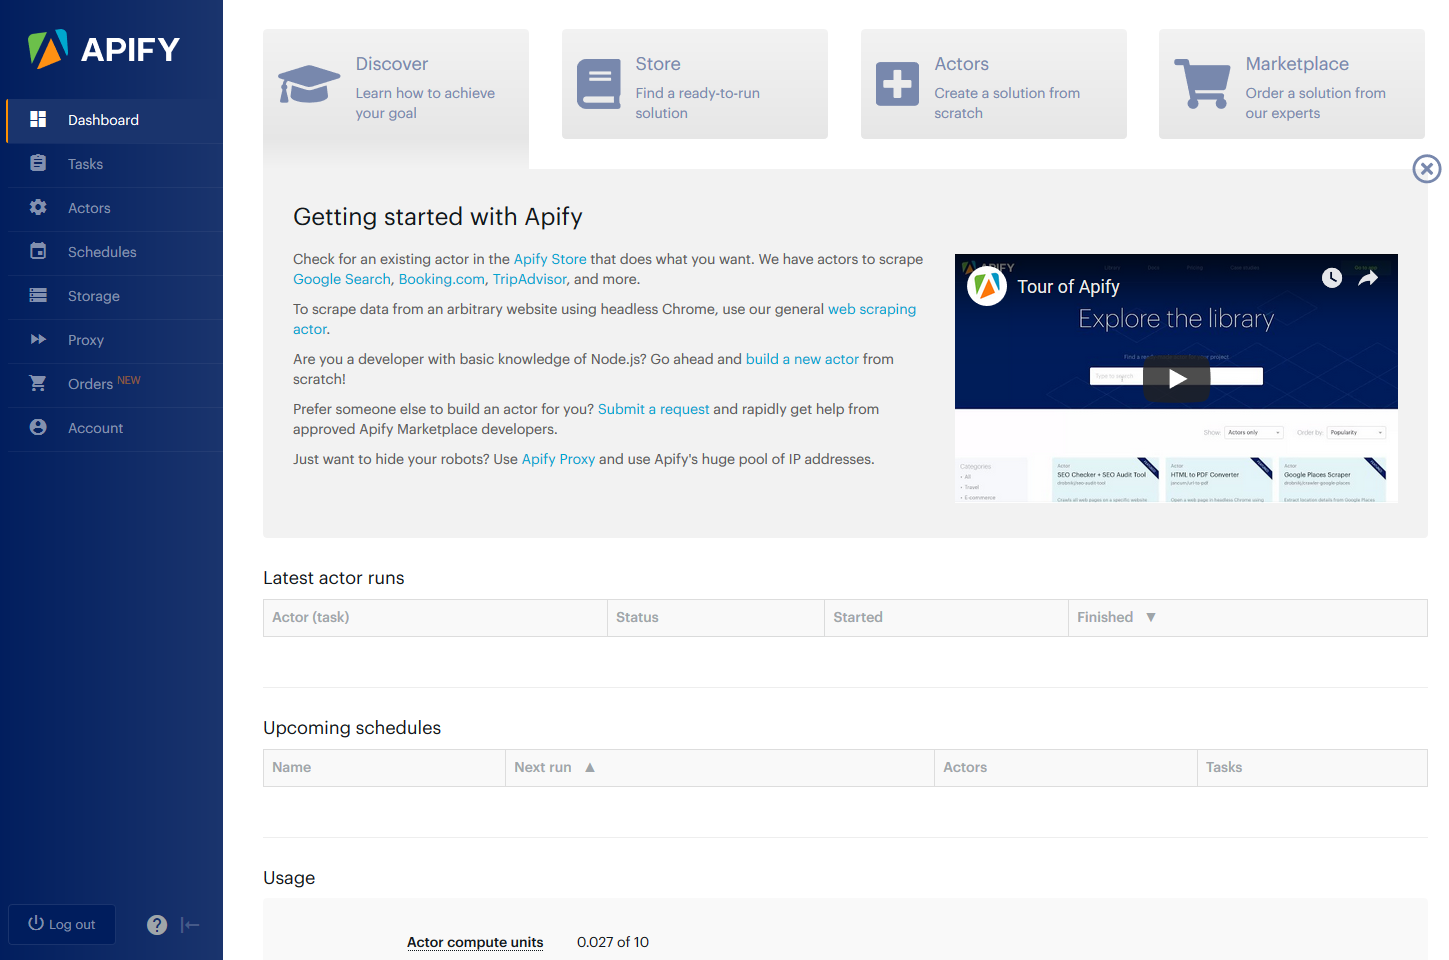Click the video share arrow icon
This screenshot has width=1449, height=960.
(1368, 278)
